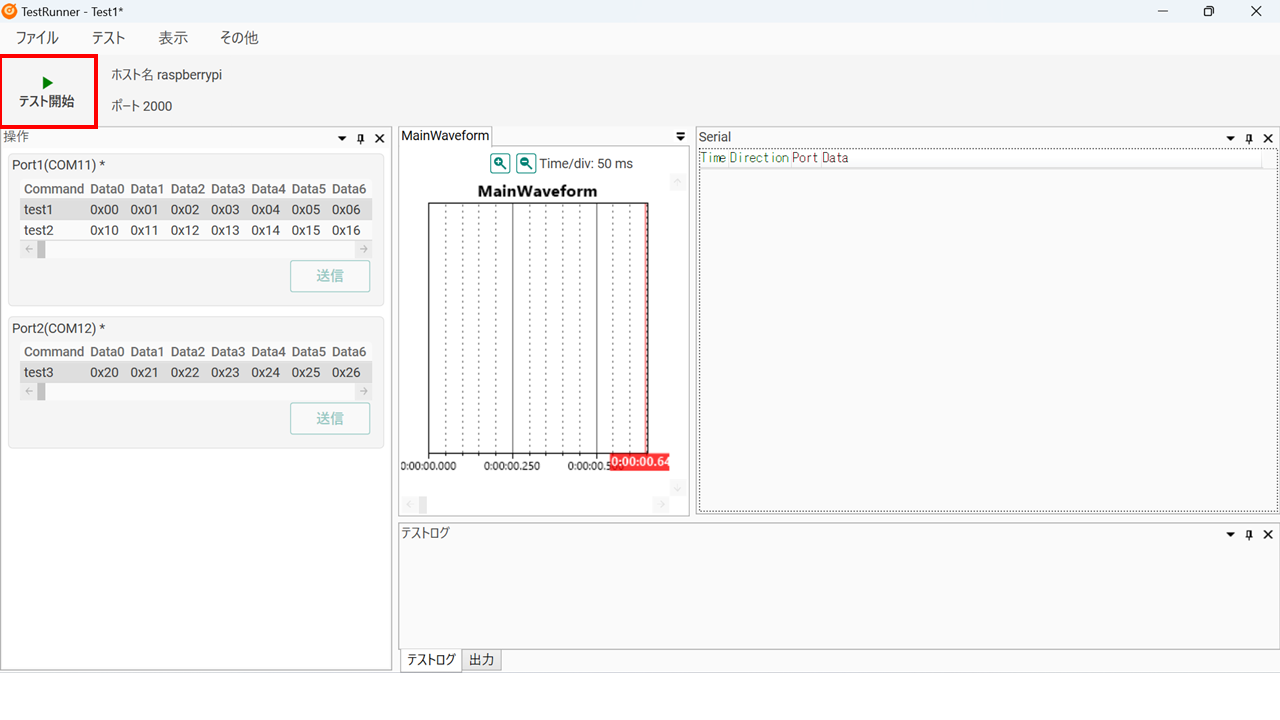
Task: Open the 操作 panel options dropdown arrow
Action: [x=342, y=139]
